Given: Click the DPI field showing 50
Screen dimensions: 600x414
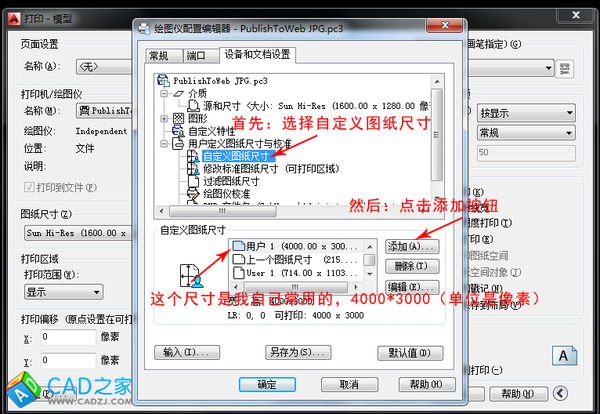Looking at the screenshot, I should click(526, 153).
